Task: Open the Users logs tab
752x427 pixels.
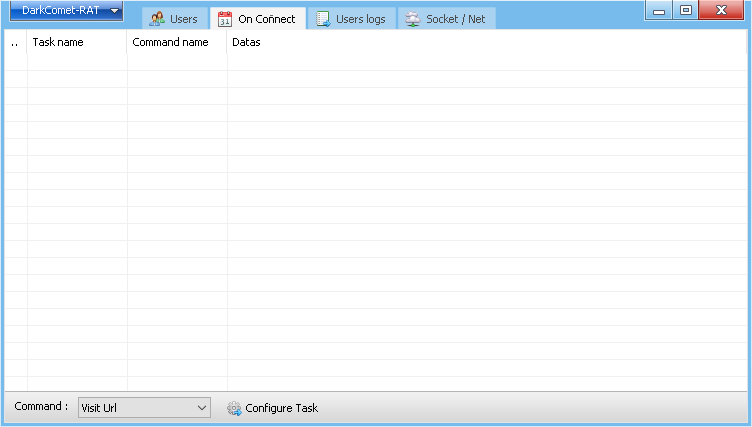Action: pos(351,19)
